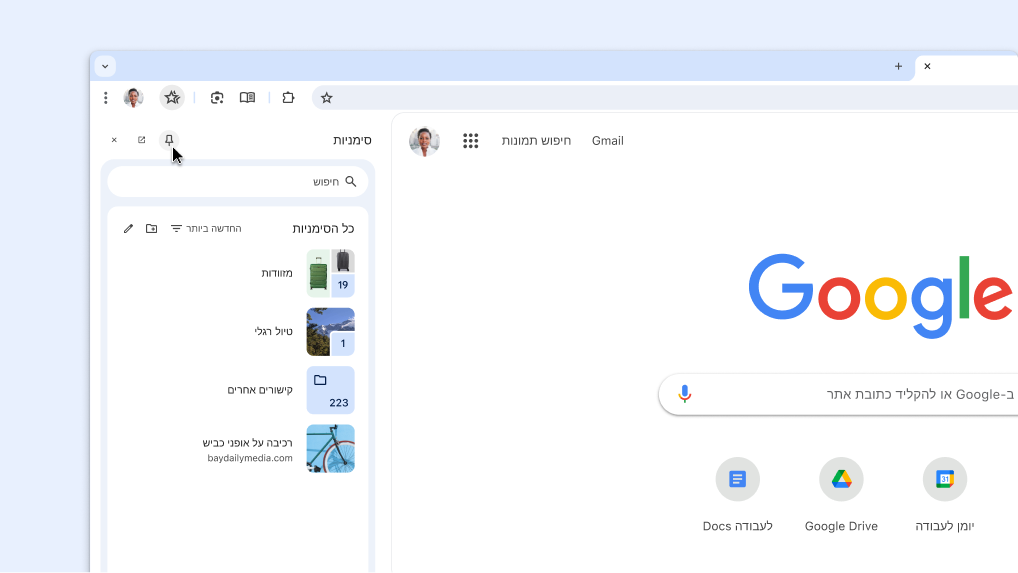The image size is (1018, 573).
Task: Start voice search with the microphone
Action: click(684, 394)
